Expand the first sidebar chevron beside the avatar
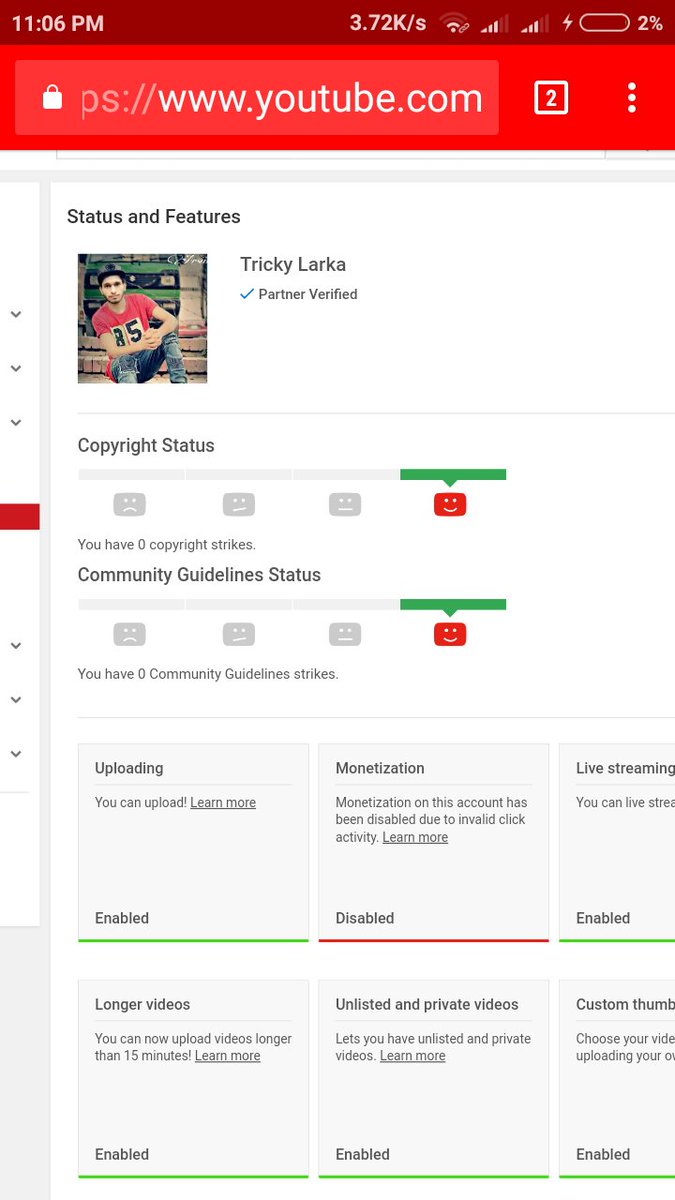 16,314
